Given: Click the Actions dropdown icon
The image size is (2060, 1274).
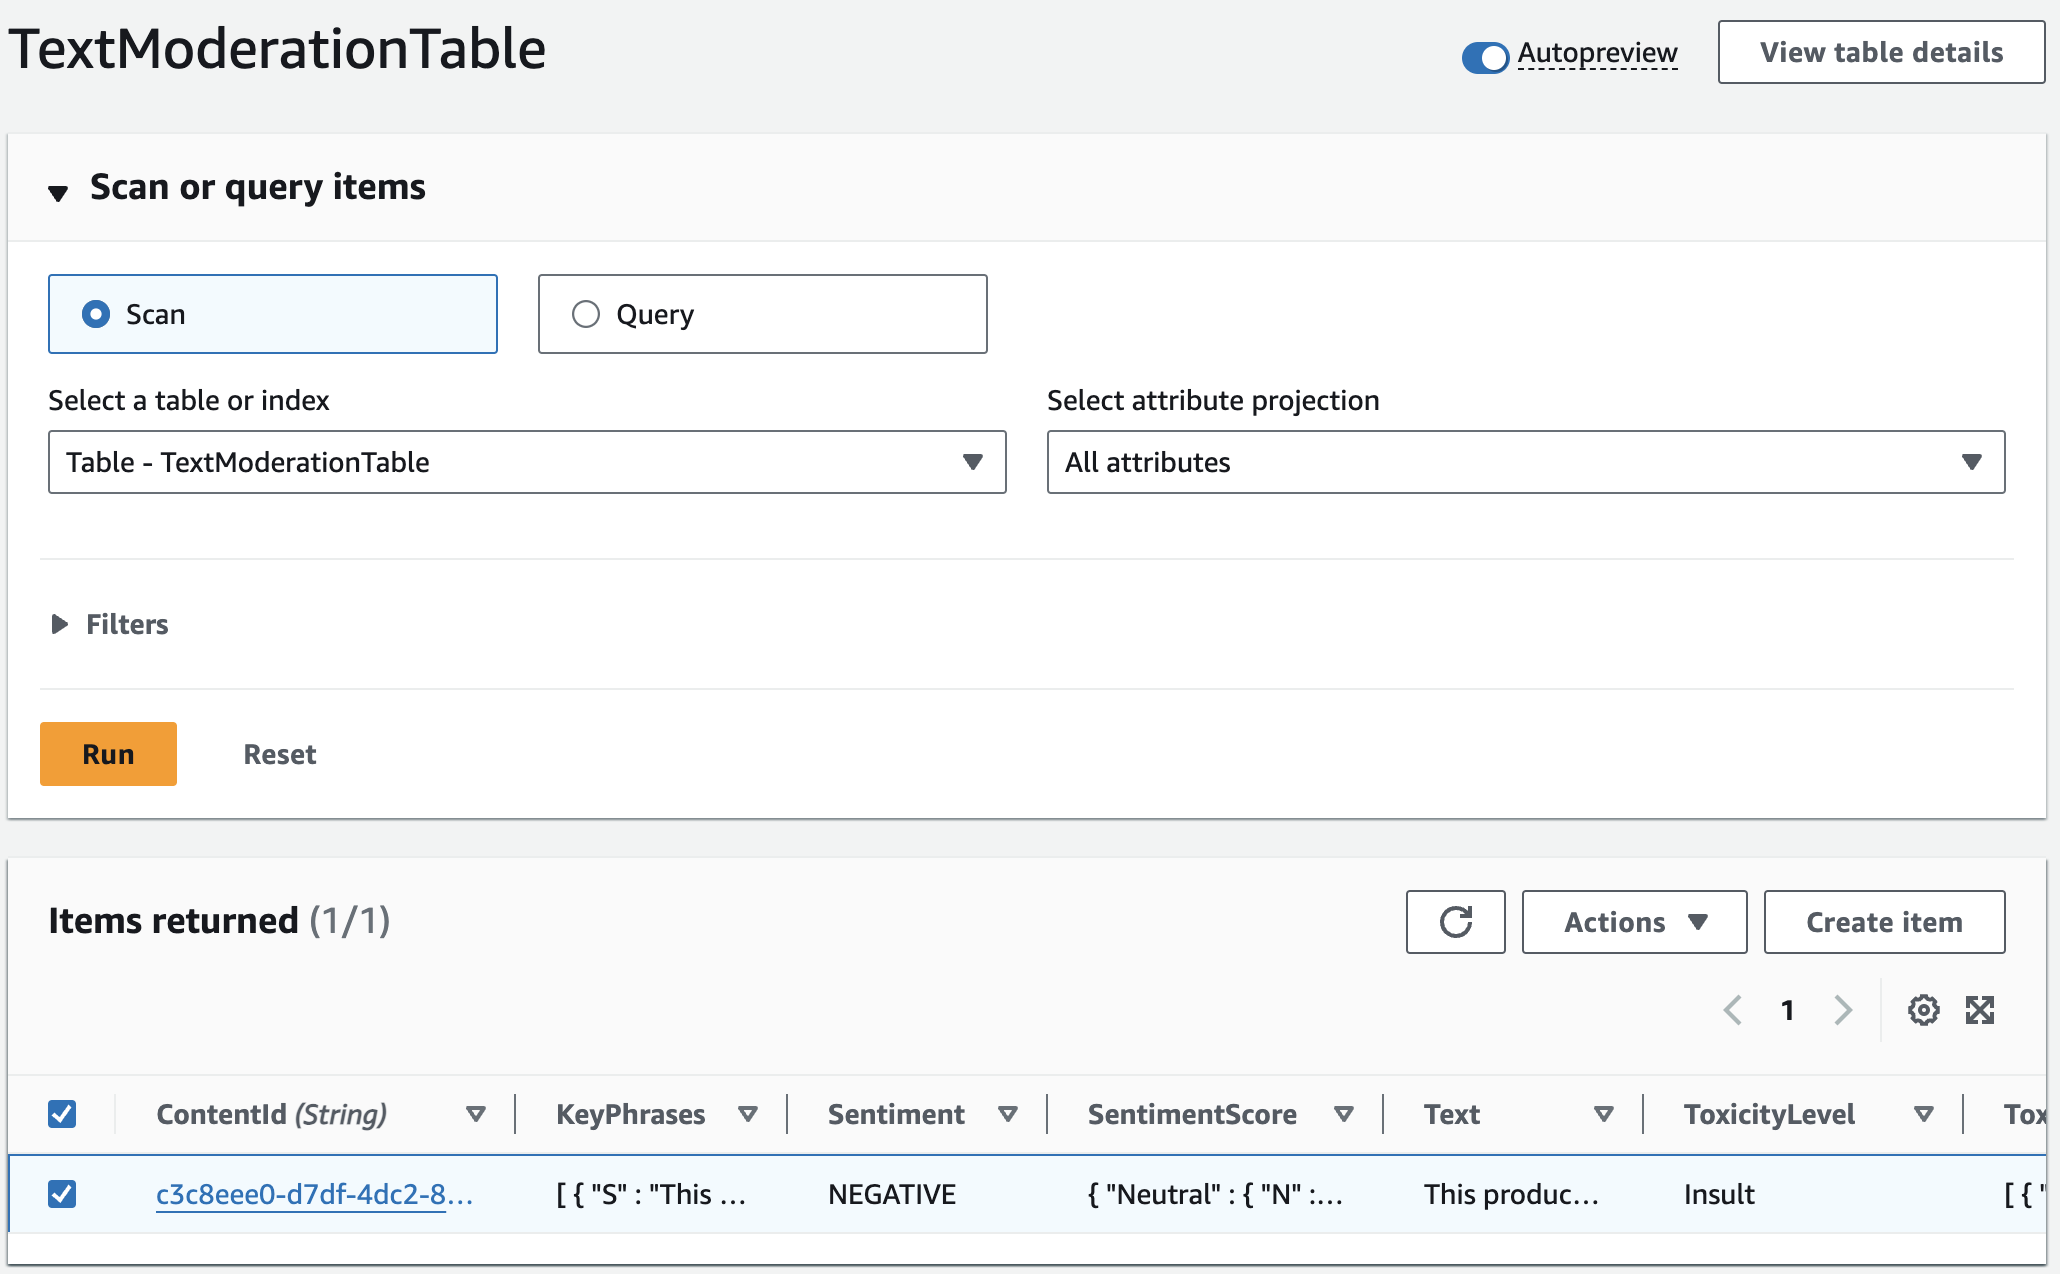Looking at the screenshot, I should pyautogui.click(x=1700, y=924).
